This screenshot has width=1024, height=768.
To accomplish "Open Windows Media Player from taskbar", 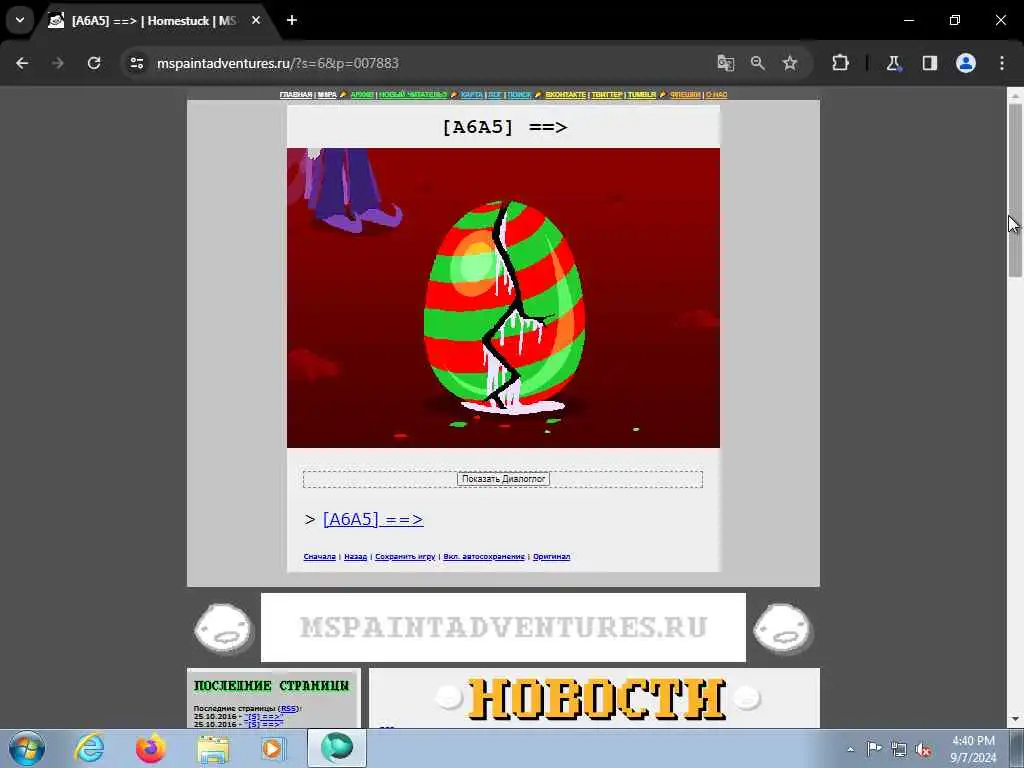I will tap(274, 748).
